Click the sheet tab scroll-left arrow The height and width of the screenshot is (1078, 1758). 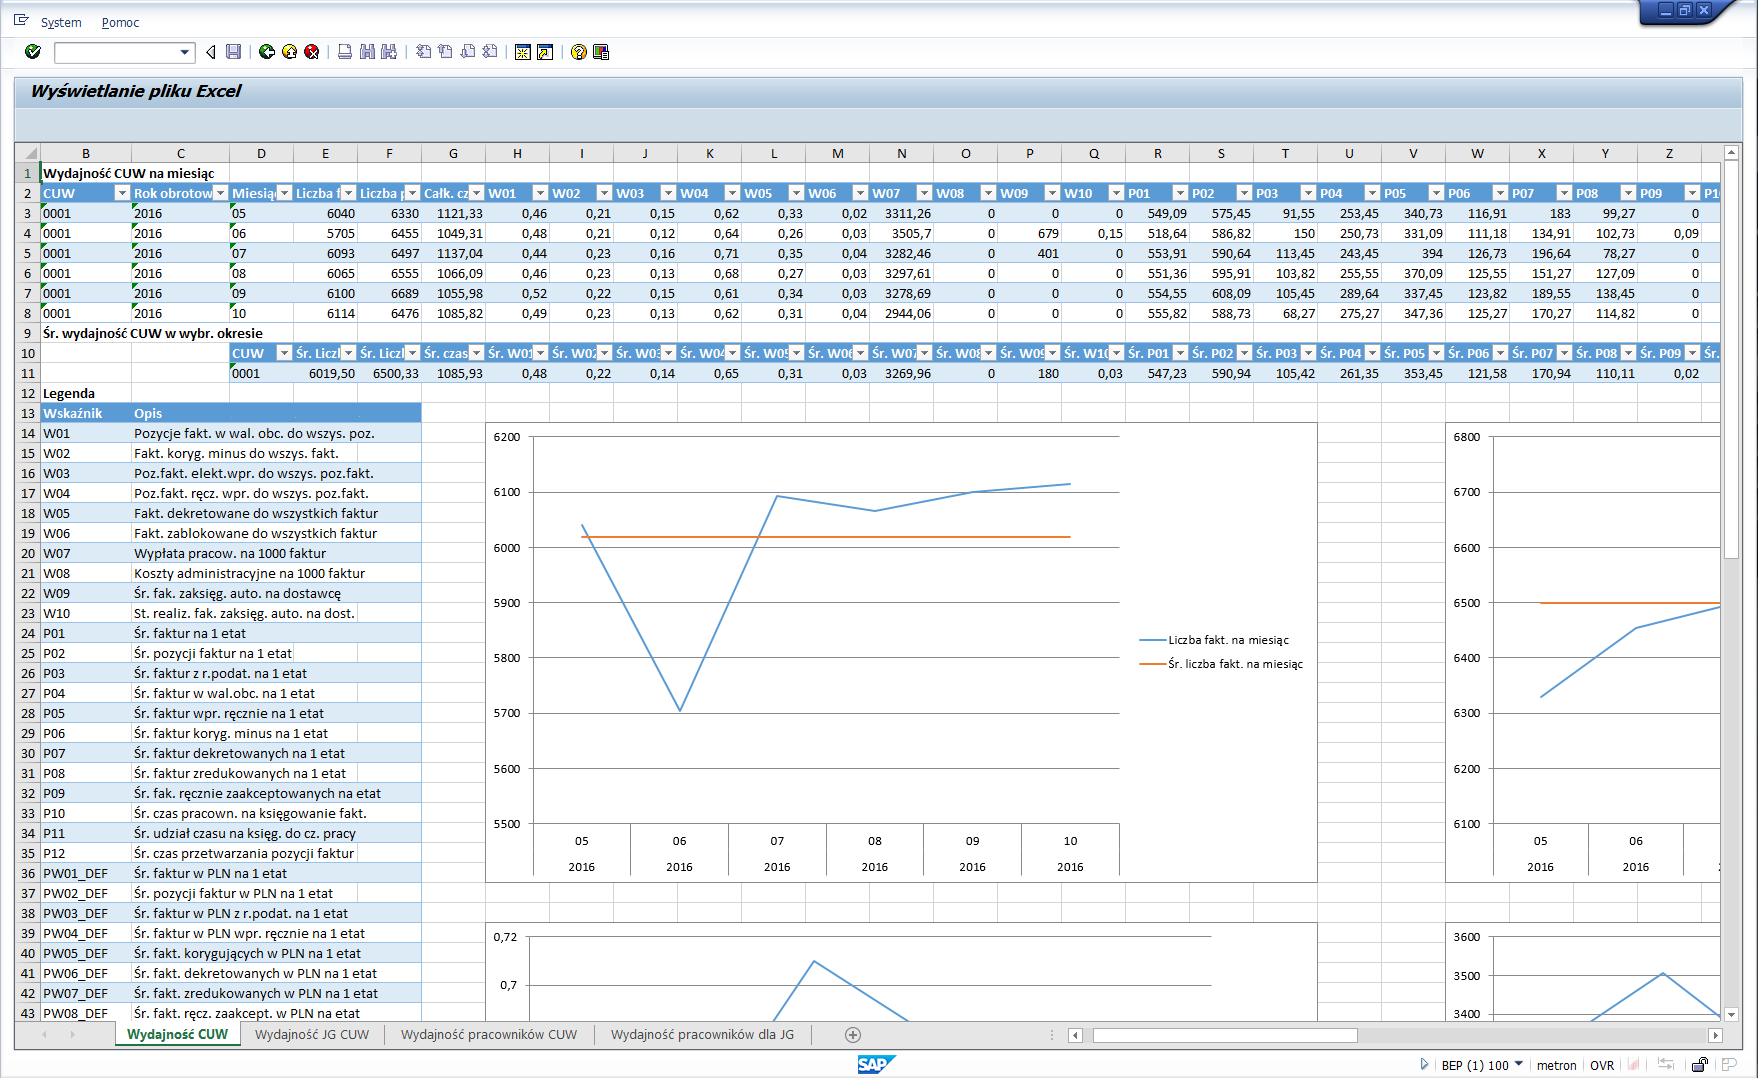tap(45, 1035)
